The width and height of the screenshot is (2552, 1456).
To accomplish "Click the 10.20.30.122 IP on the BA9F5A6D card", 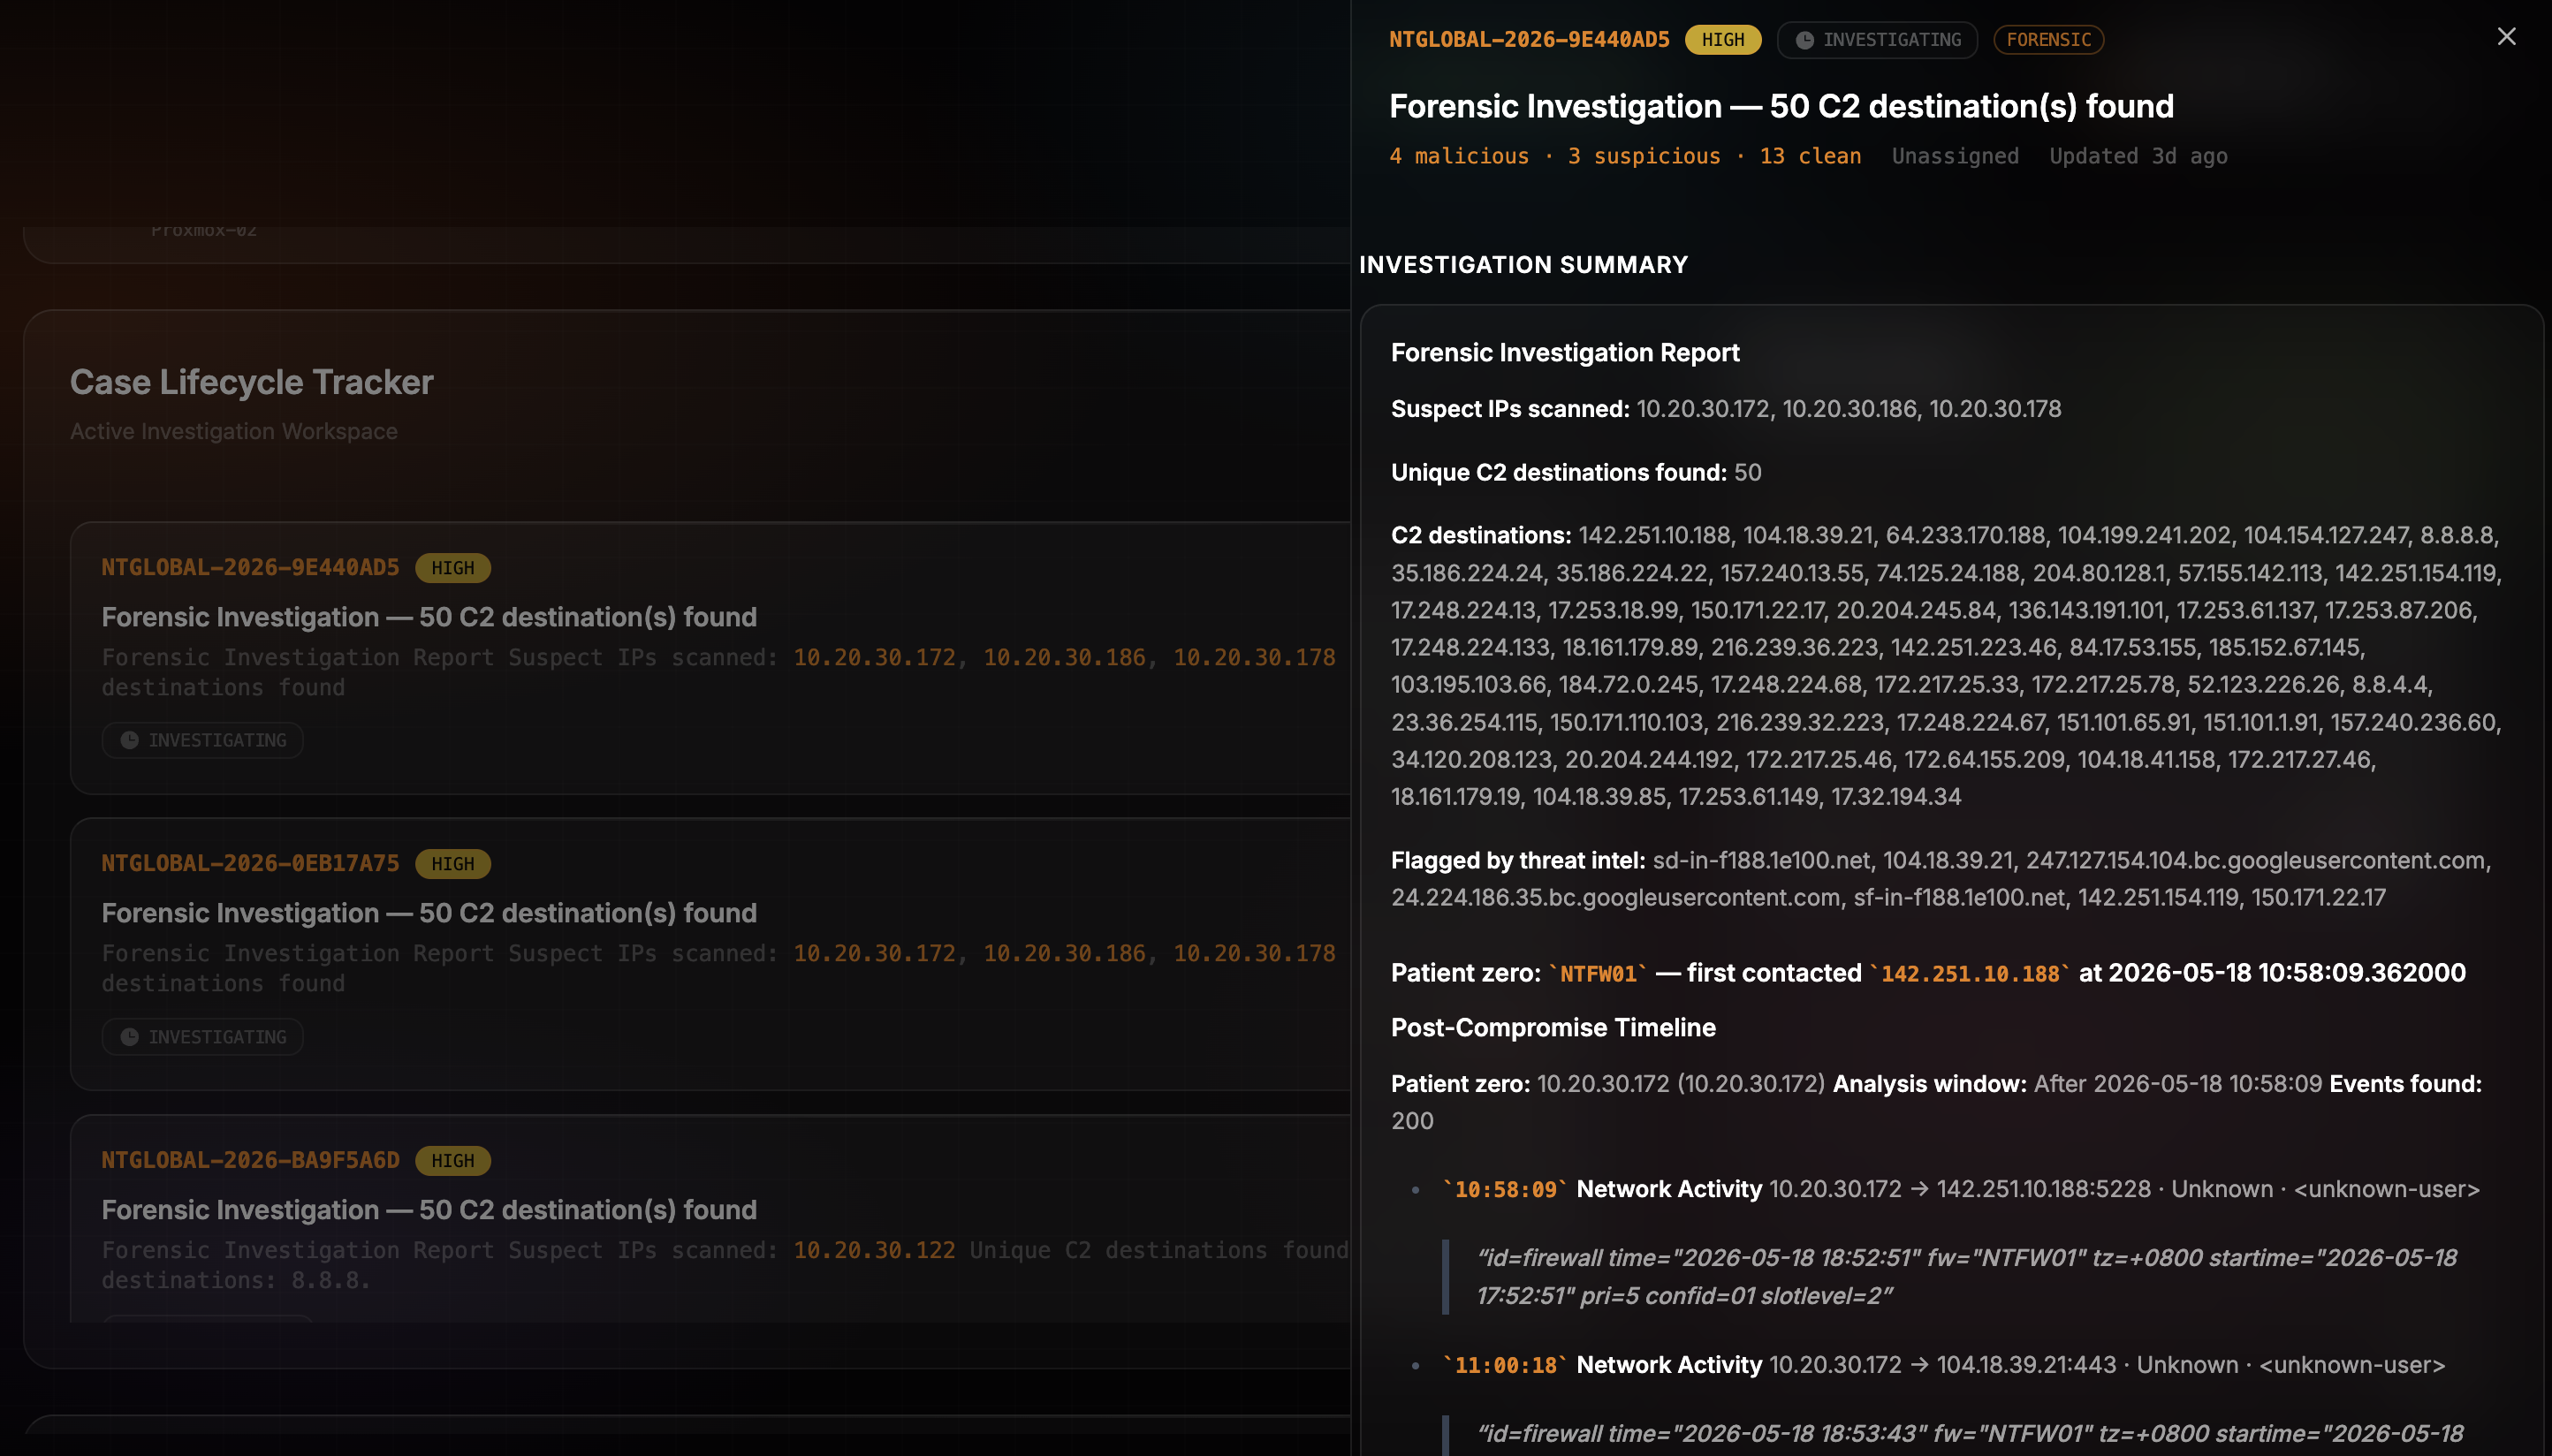I will tap(874, 1251).
